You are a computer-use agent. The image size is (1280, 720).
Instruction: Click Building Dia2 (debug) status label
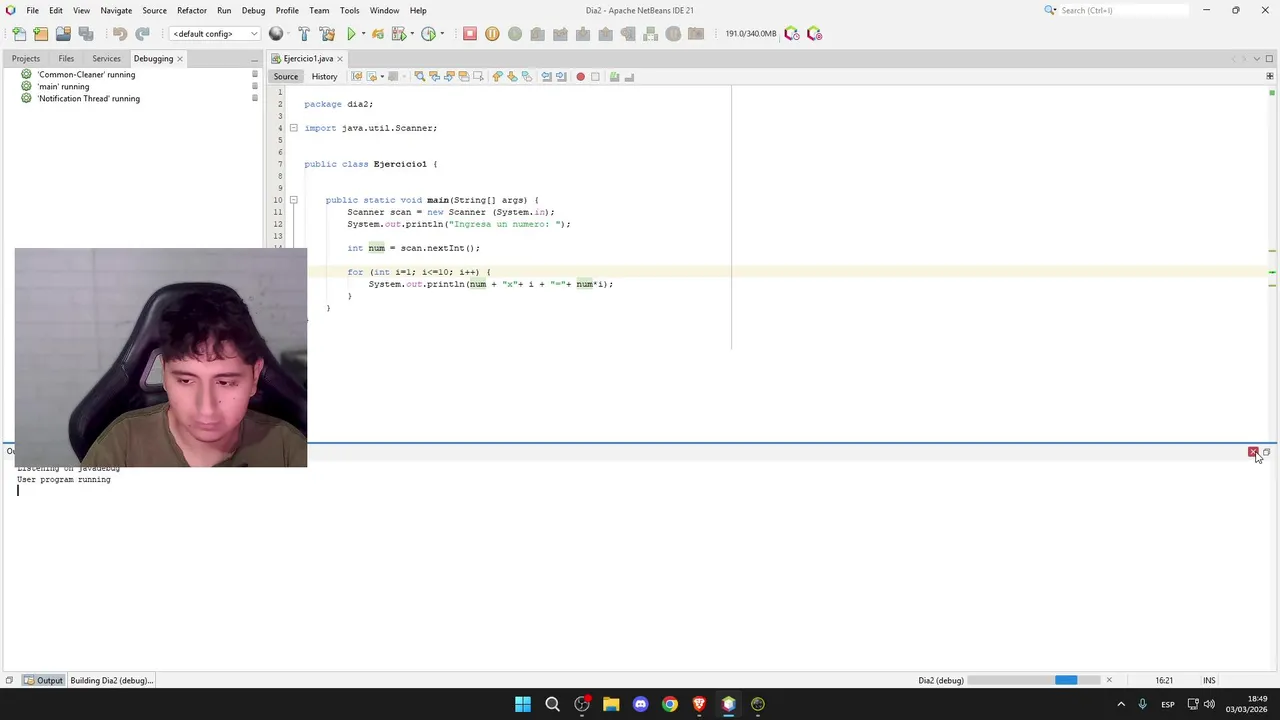111,680
